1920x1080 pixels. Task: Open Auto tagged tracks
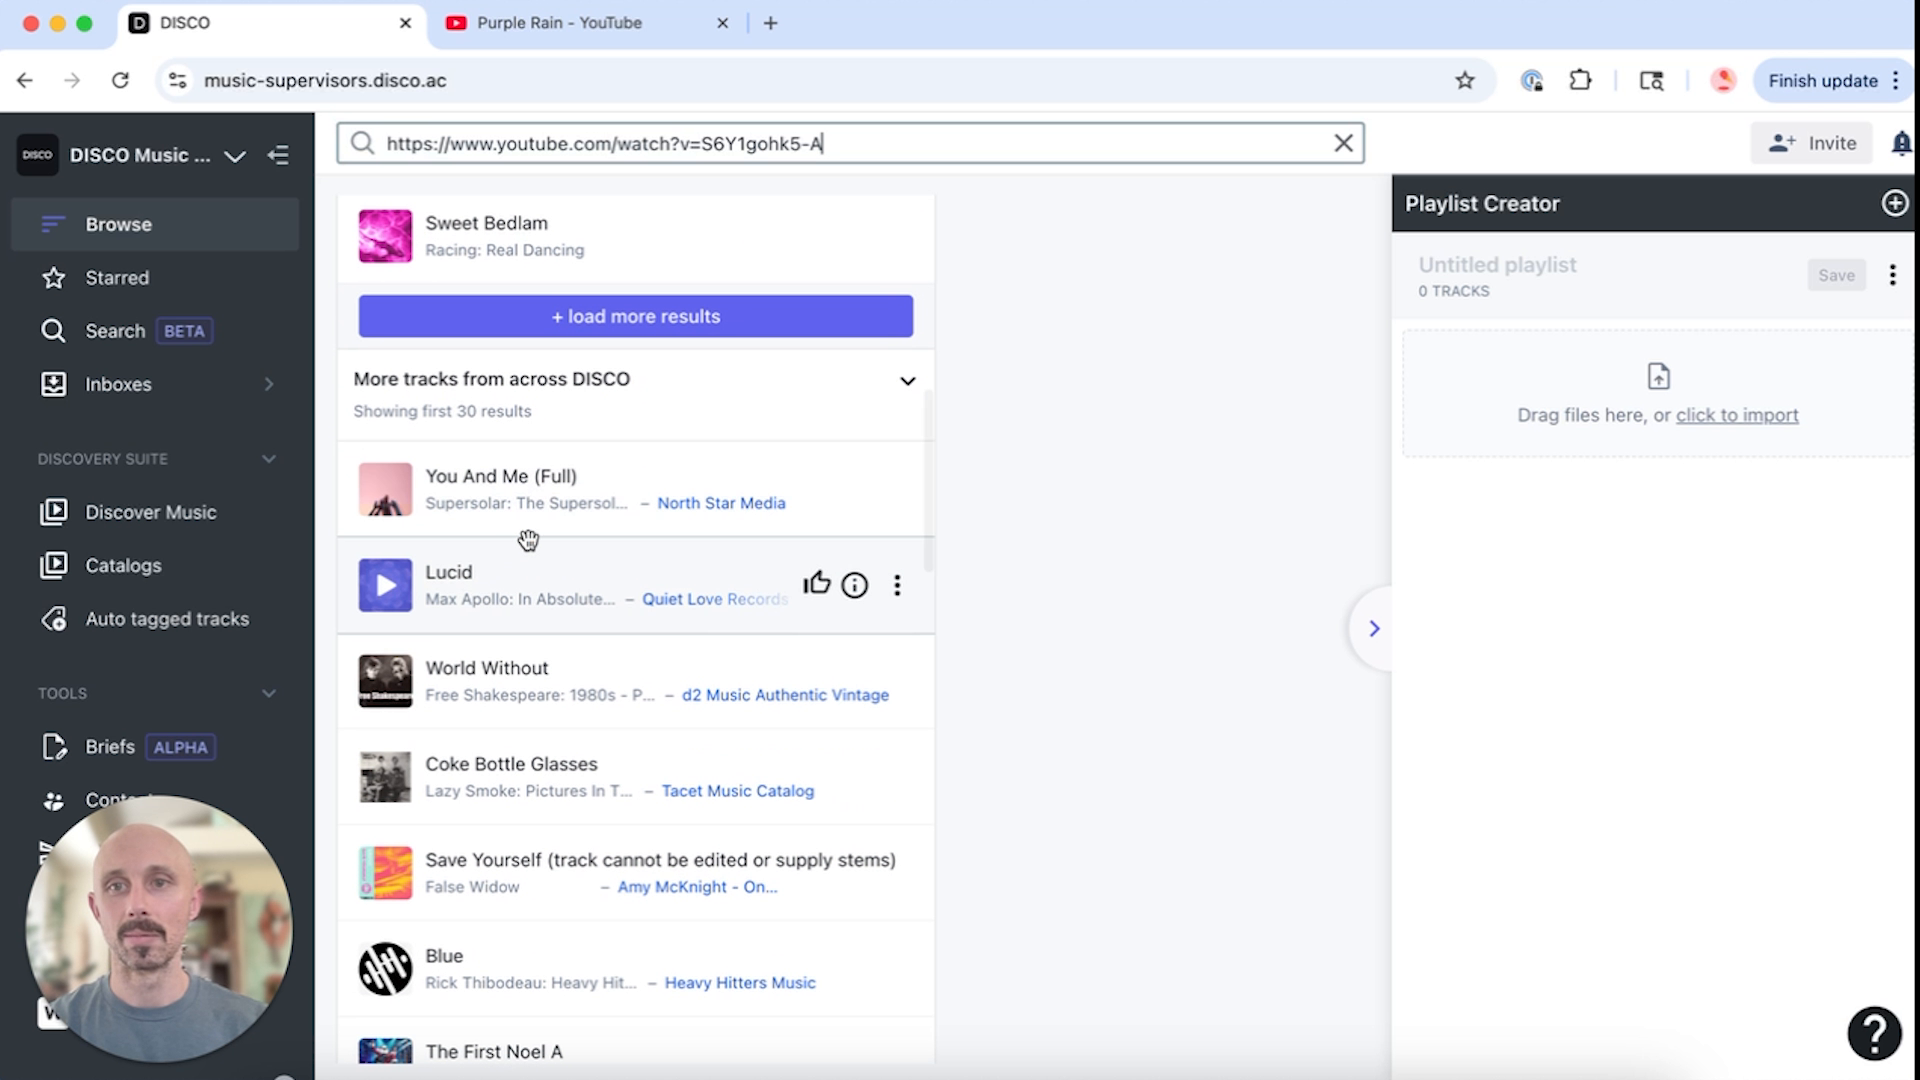167,618
